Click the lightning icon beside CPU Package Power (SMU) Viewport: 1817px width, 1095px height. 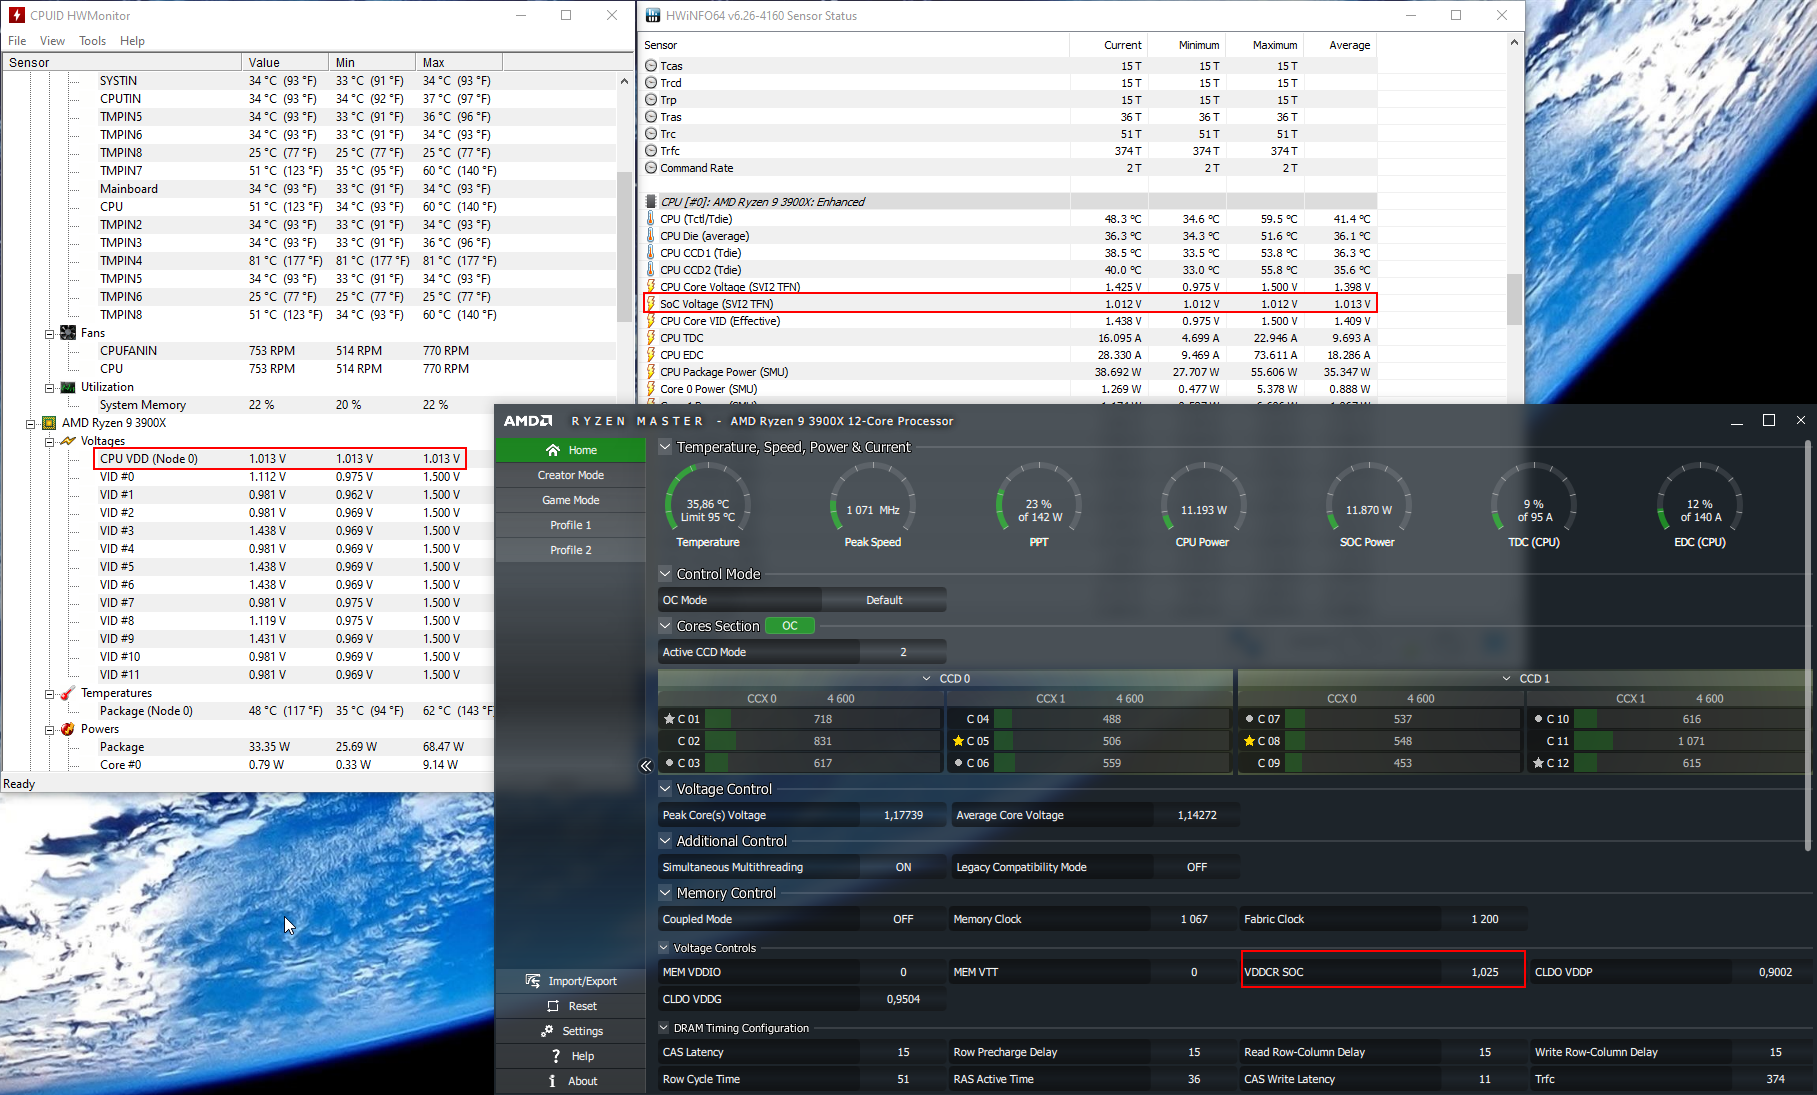[x=651, y=372]
